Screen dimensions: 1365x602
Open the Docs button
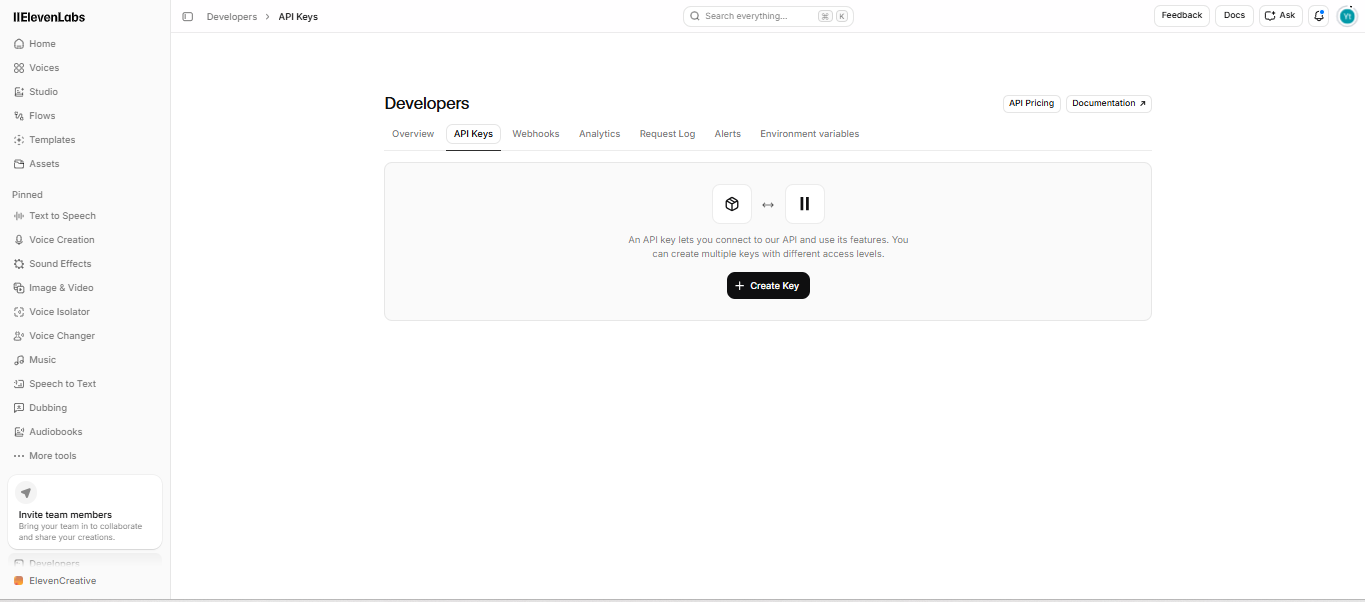1234,16
